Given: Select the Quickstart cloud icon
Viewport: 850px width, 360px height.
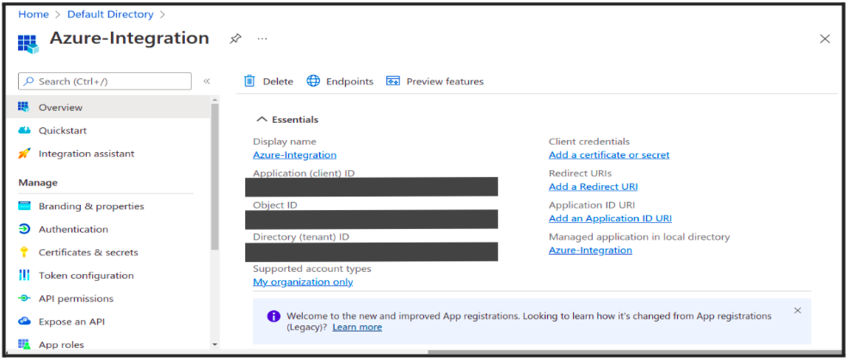Looking at the screenshot, I should [x=24, y=131].
